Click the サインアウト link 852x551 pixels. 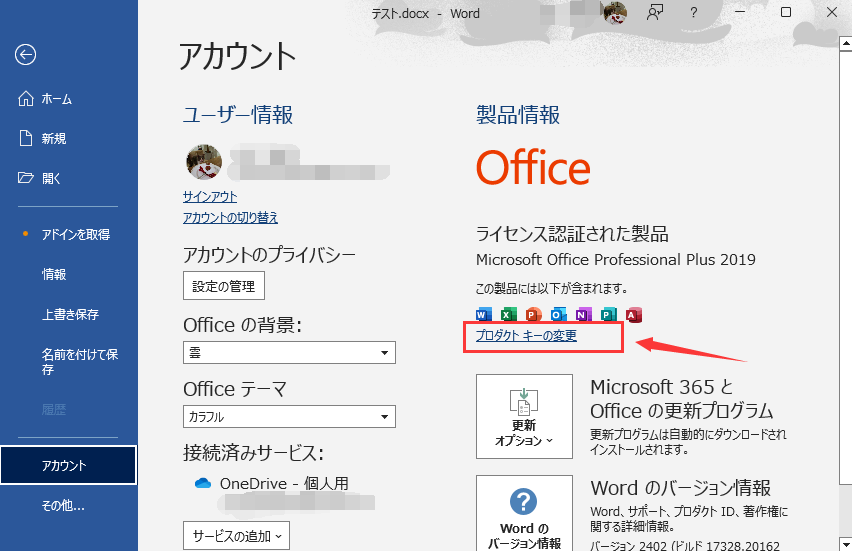[210, 197]
